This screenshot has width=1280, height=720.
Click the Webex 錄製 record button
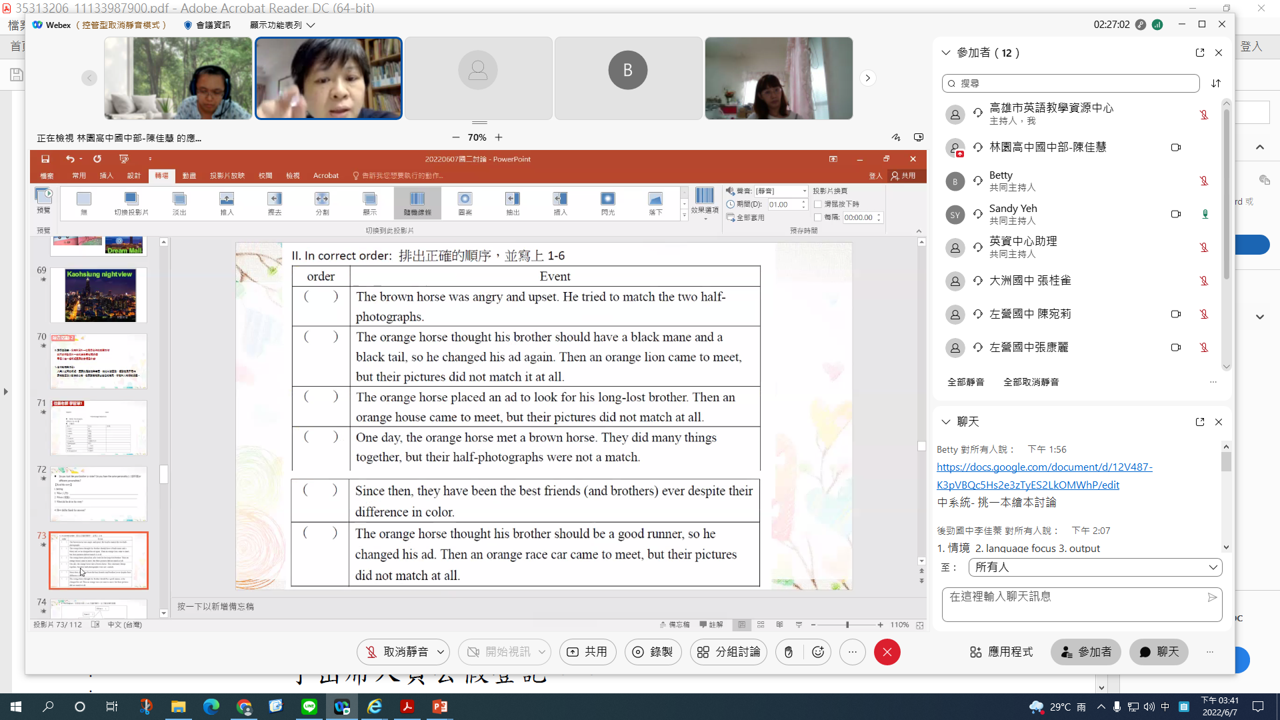tap(653, 652)
